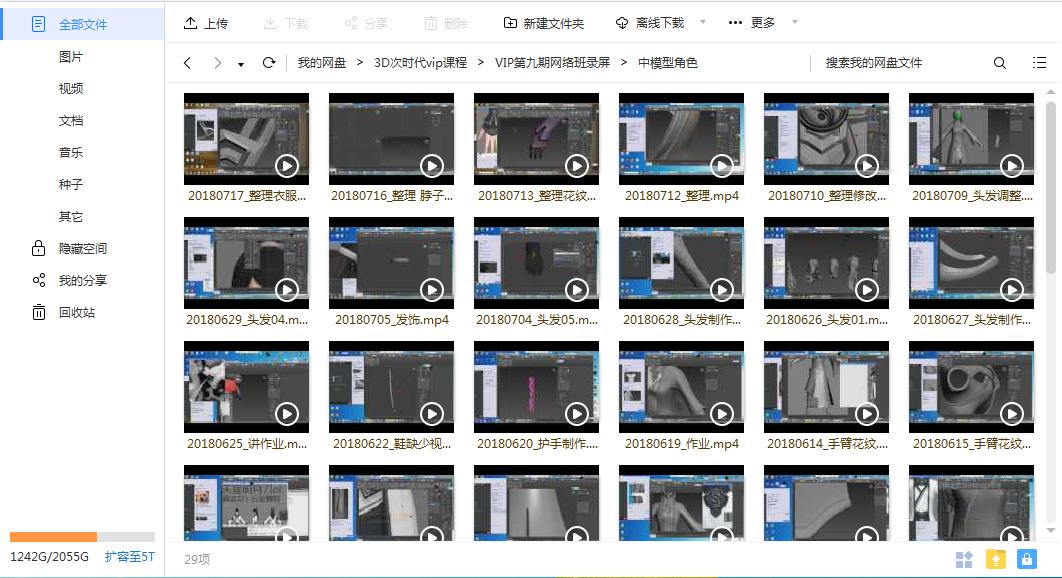The height and width of the screenshot is (578, 1062).
Task: Click the blue lock icon at bottom right
Action: point(1027,559)
